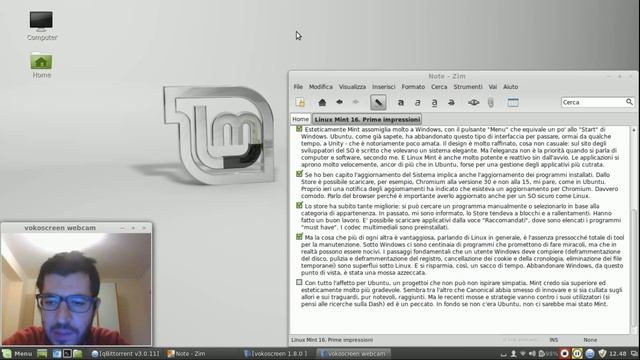Open the update manager shield icon
This screenshot has width=640, height=360.
click(602, 353)
